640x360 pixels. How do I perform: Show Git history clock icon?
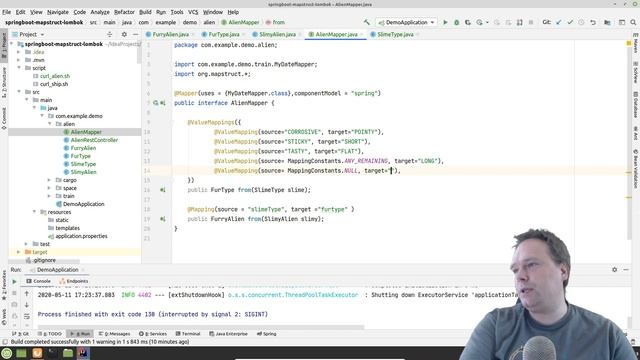pos(581,22)
